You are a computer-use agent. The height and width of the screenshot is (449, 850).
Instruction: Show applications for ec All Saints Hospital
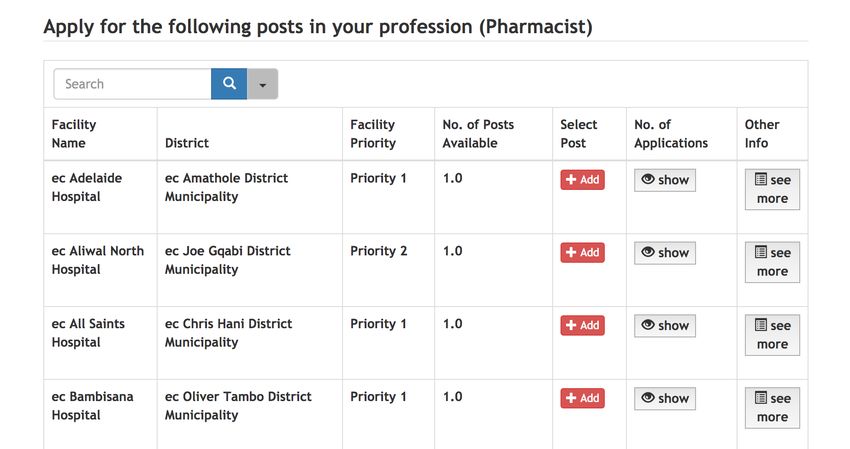(x=665, y=325)
